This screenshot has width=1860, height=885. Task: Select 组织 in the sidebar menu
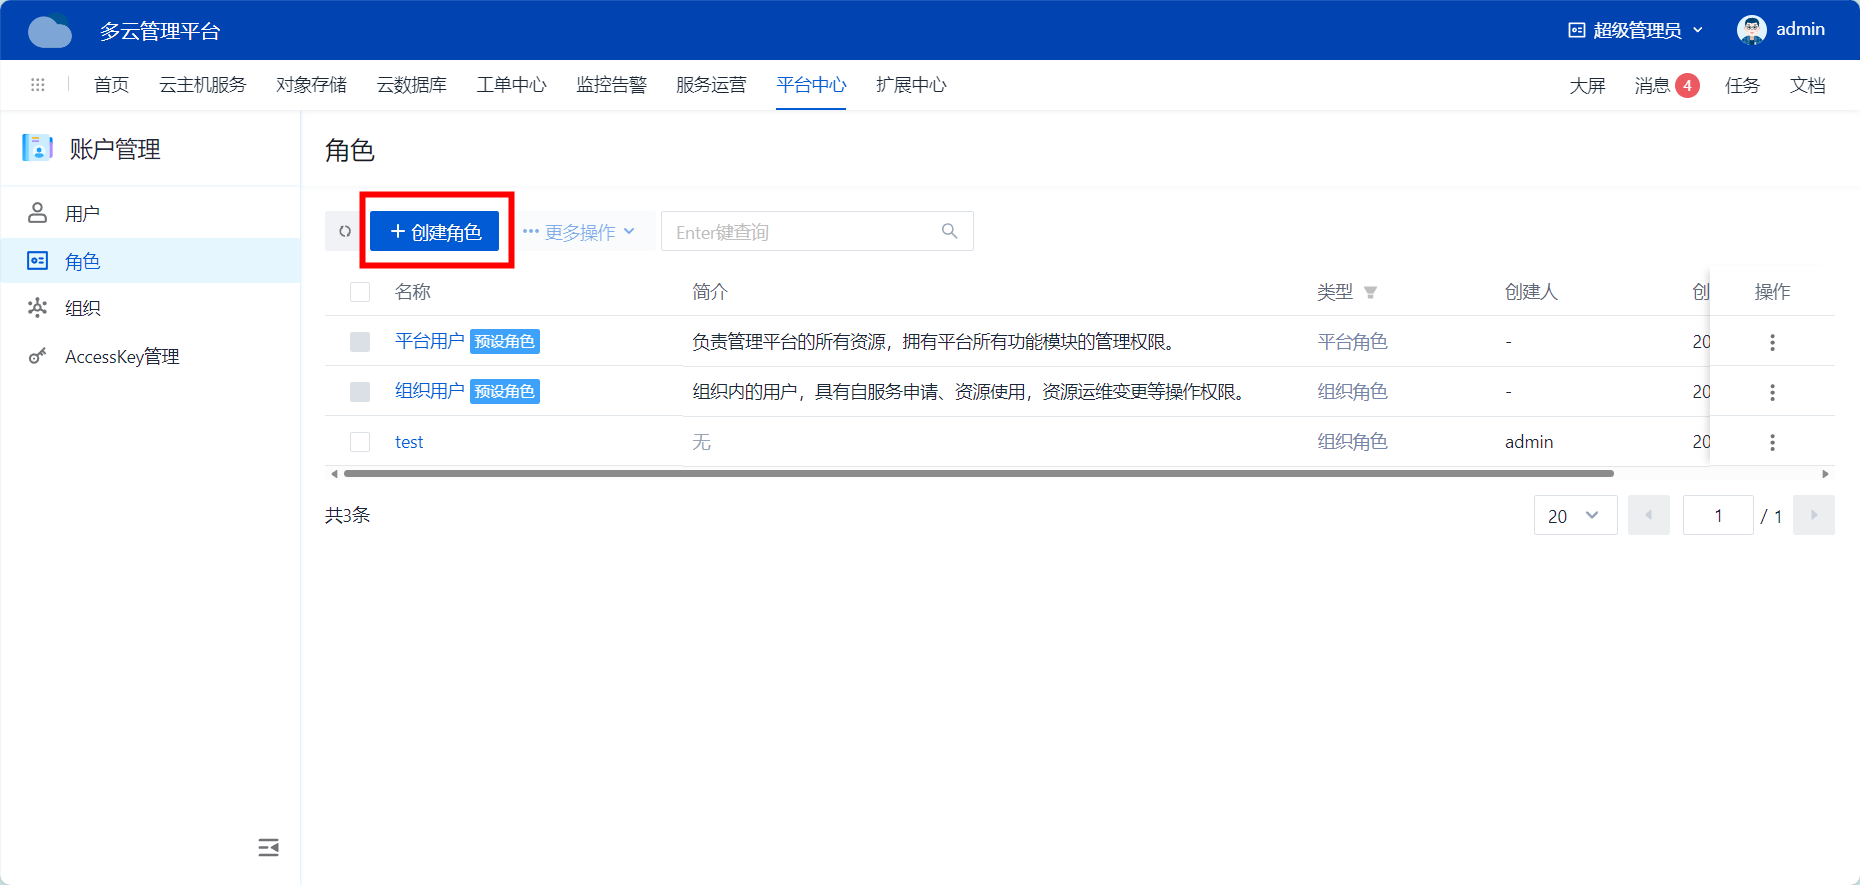pos(82,308)
